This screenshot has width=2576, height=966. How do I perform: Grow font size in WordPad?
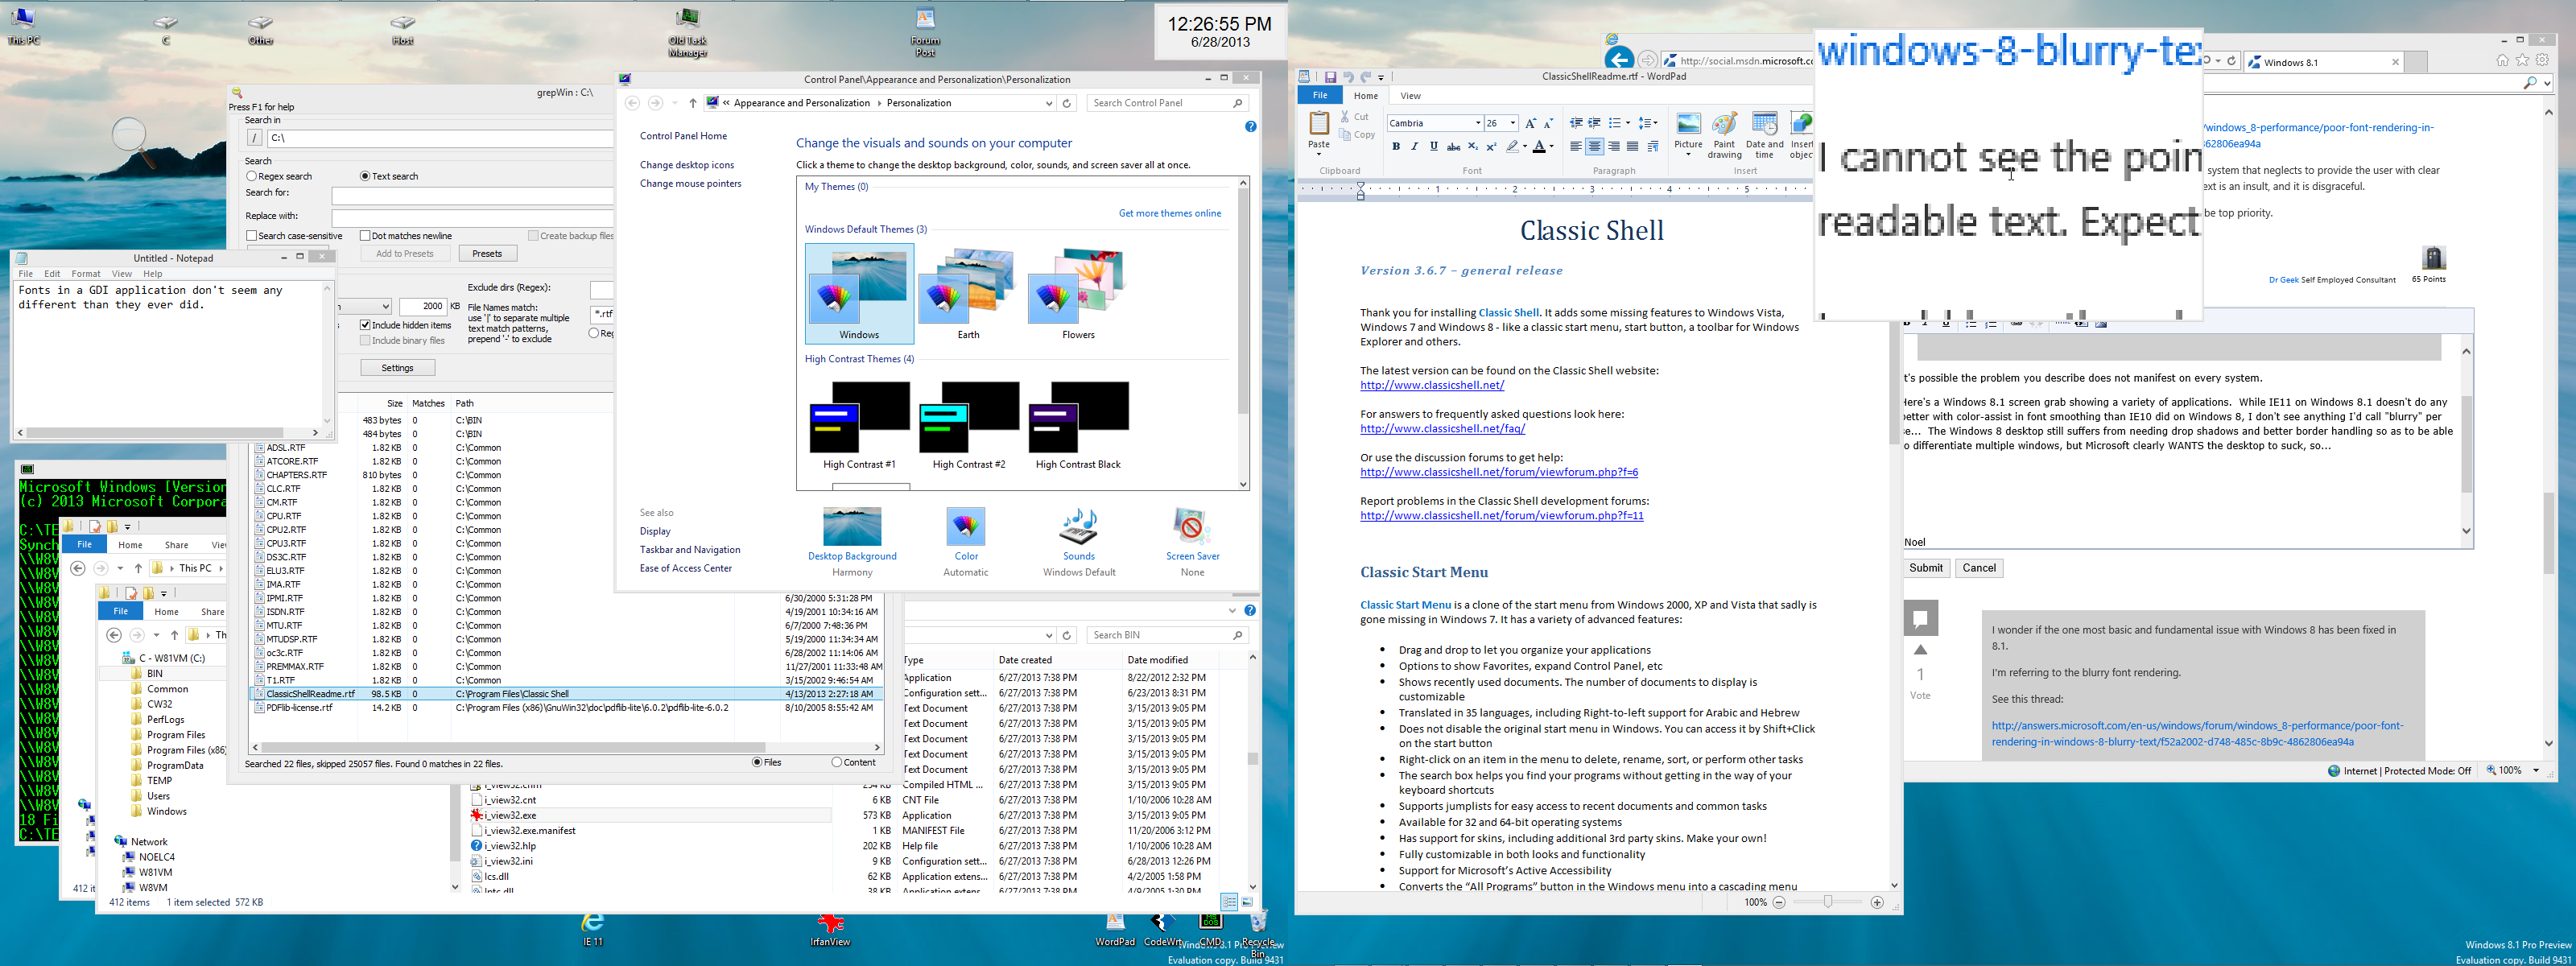click(1530, 123)
